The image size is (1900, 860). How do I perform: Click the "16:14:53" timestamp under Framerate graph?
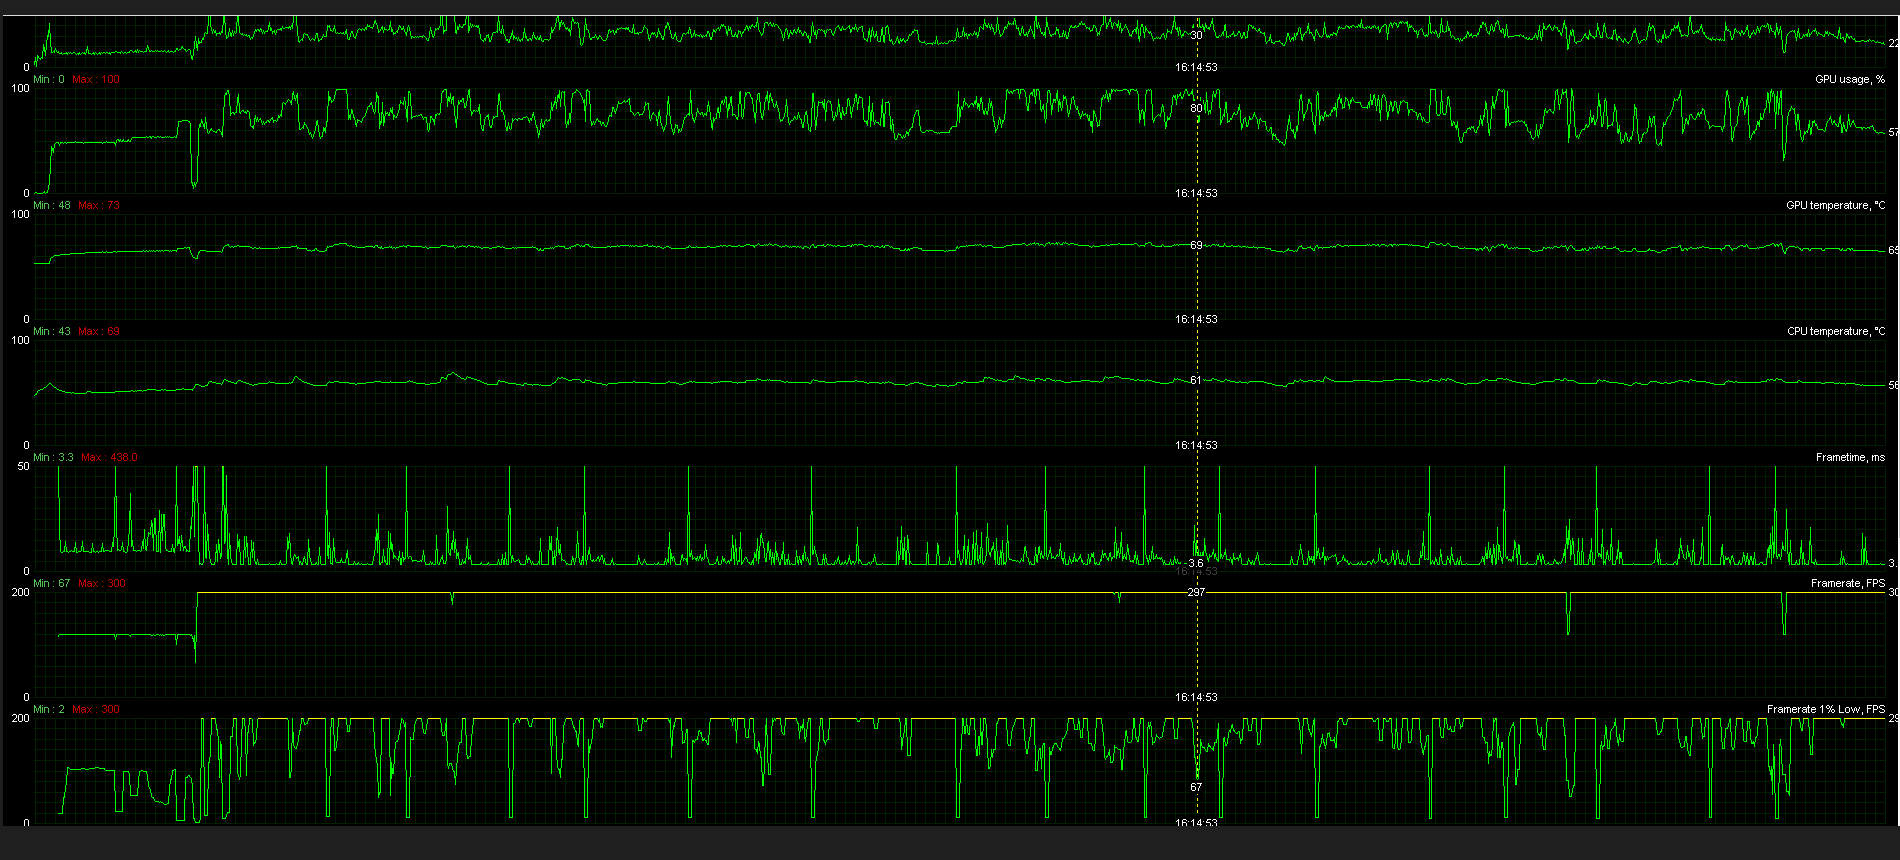(x=1197, y=697)
